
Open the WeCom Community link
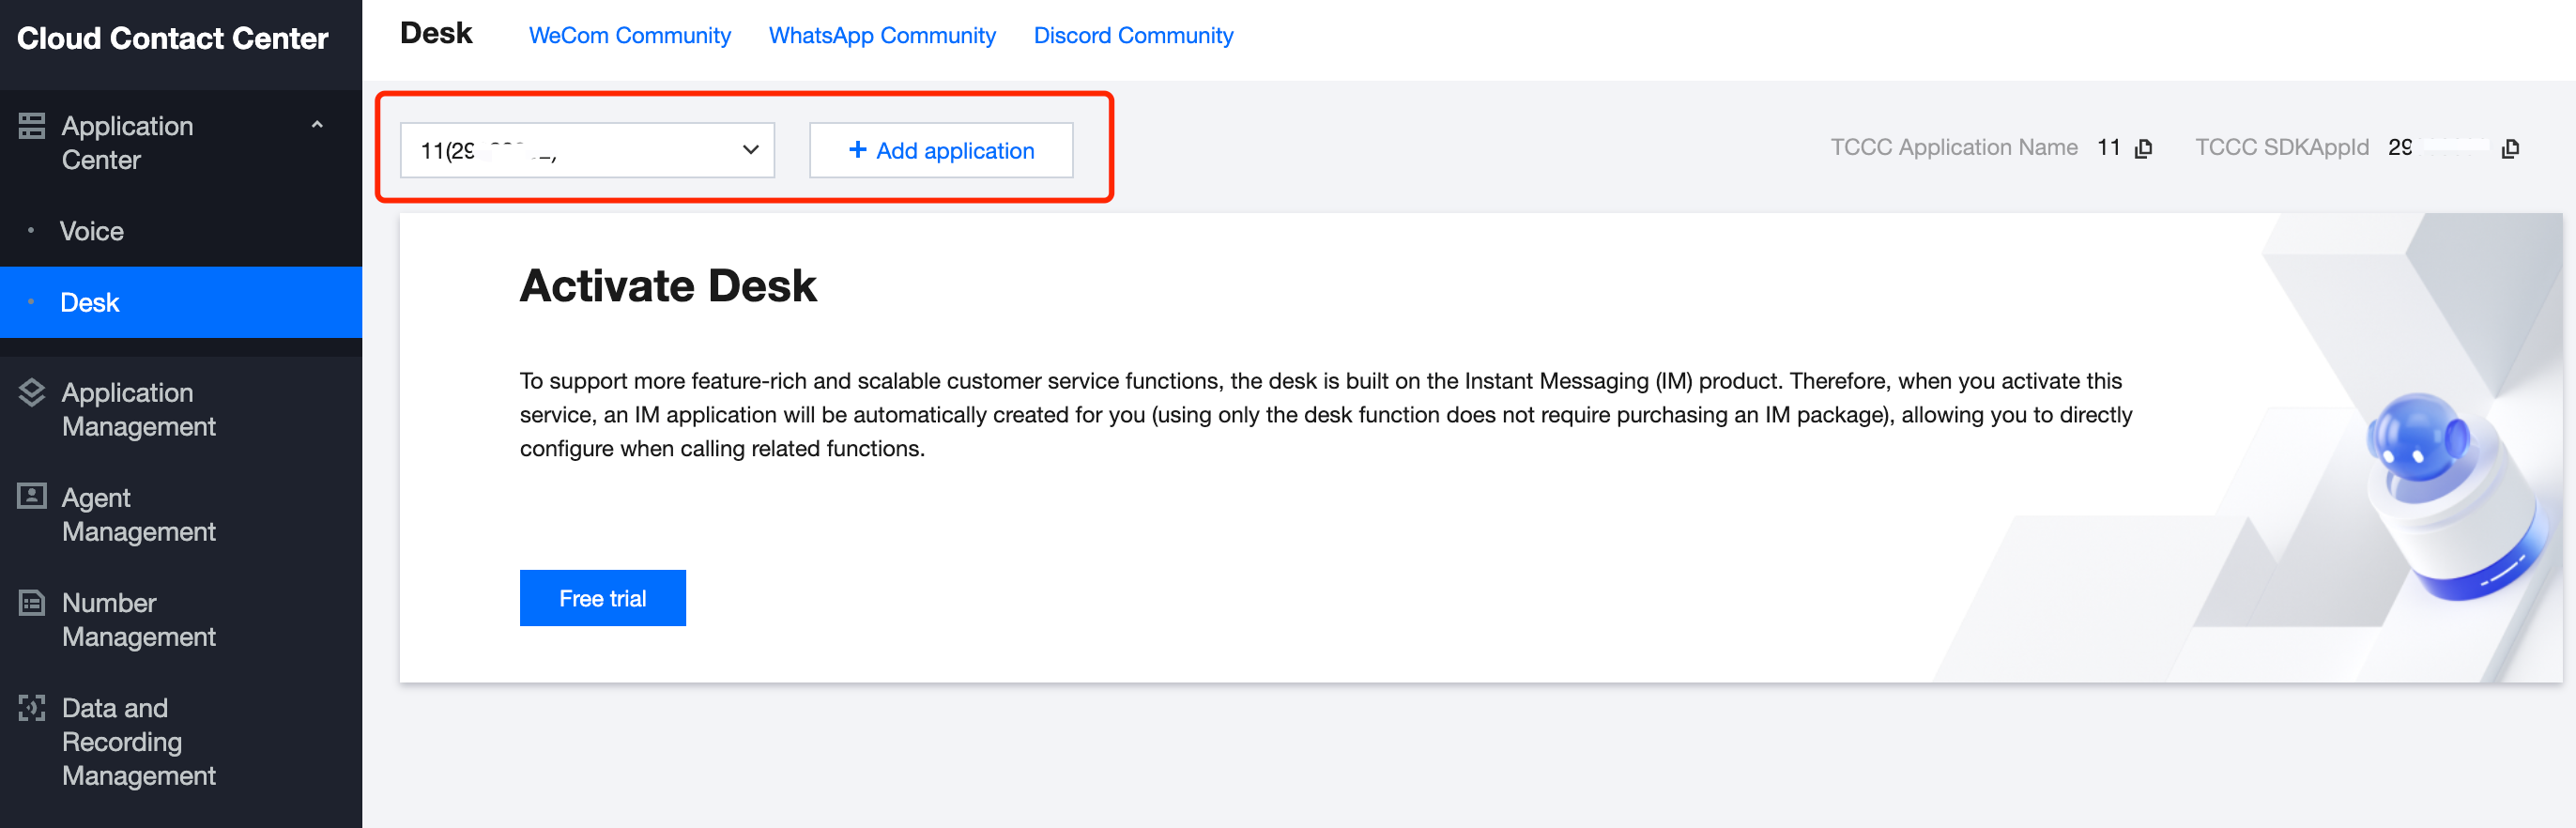(x=629, y=36)
